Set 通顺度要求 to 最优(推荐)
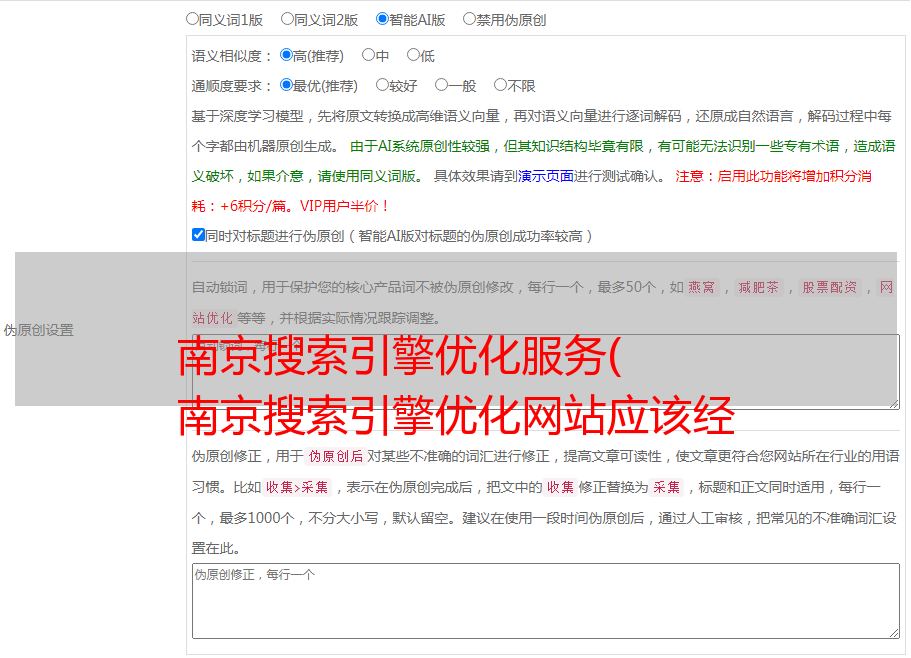Screen dimensions: 911x658 tap(286, 85)
